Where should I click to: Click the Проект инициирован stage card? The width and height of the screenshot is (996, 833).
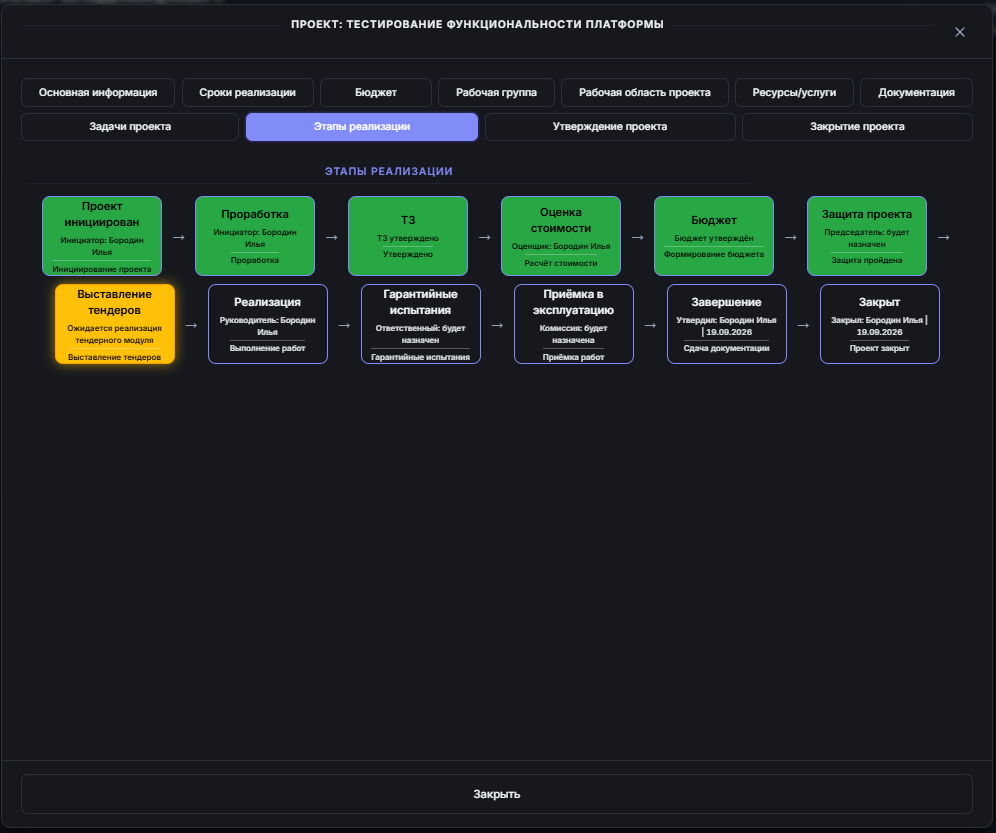tap(102, 236)
